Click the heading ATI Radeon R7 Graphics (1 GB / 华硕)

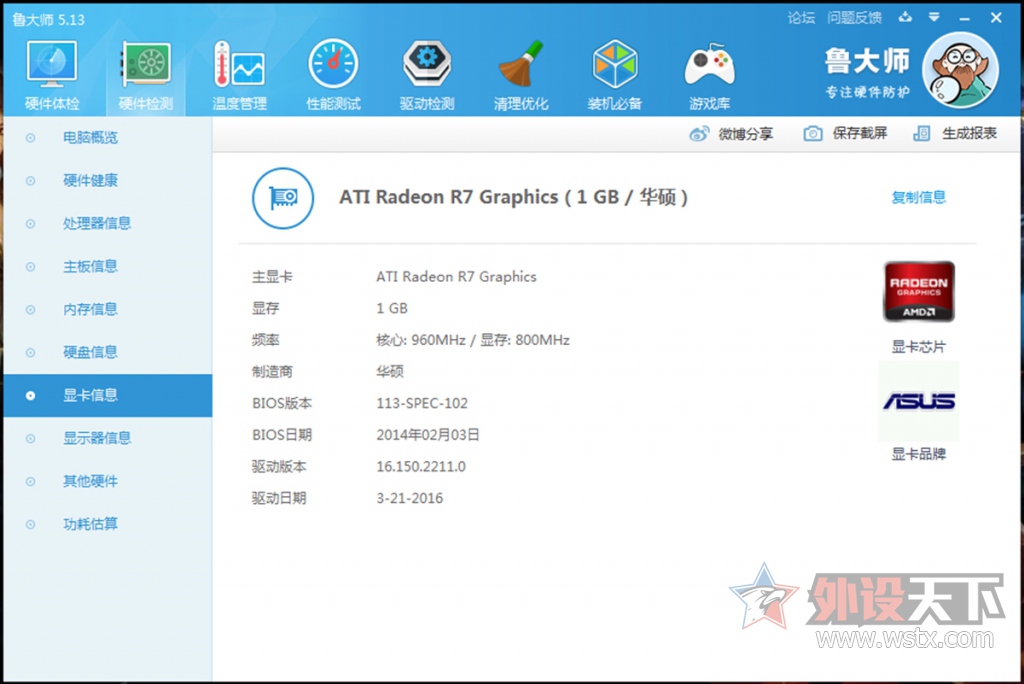click(513, 197)
